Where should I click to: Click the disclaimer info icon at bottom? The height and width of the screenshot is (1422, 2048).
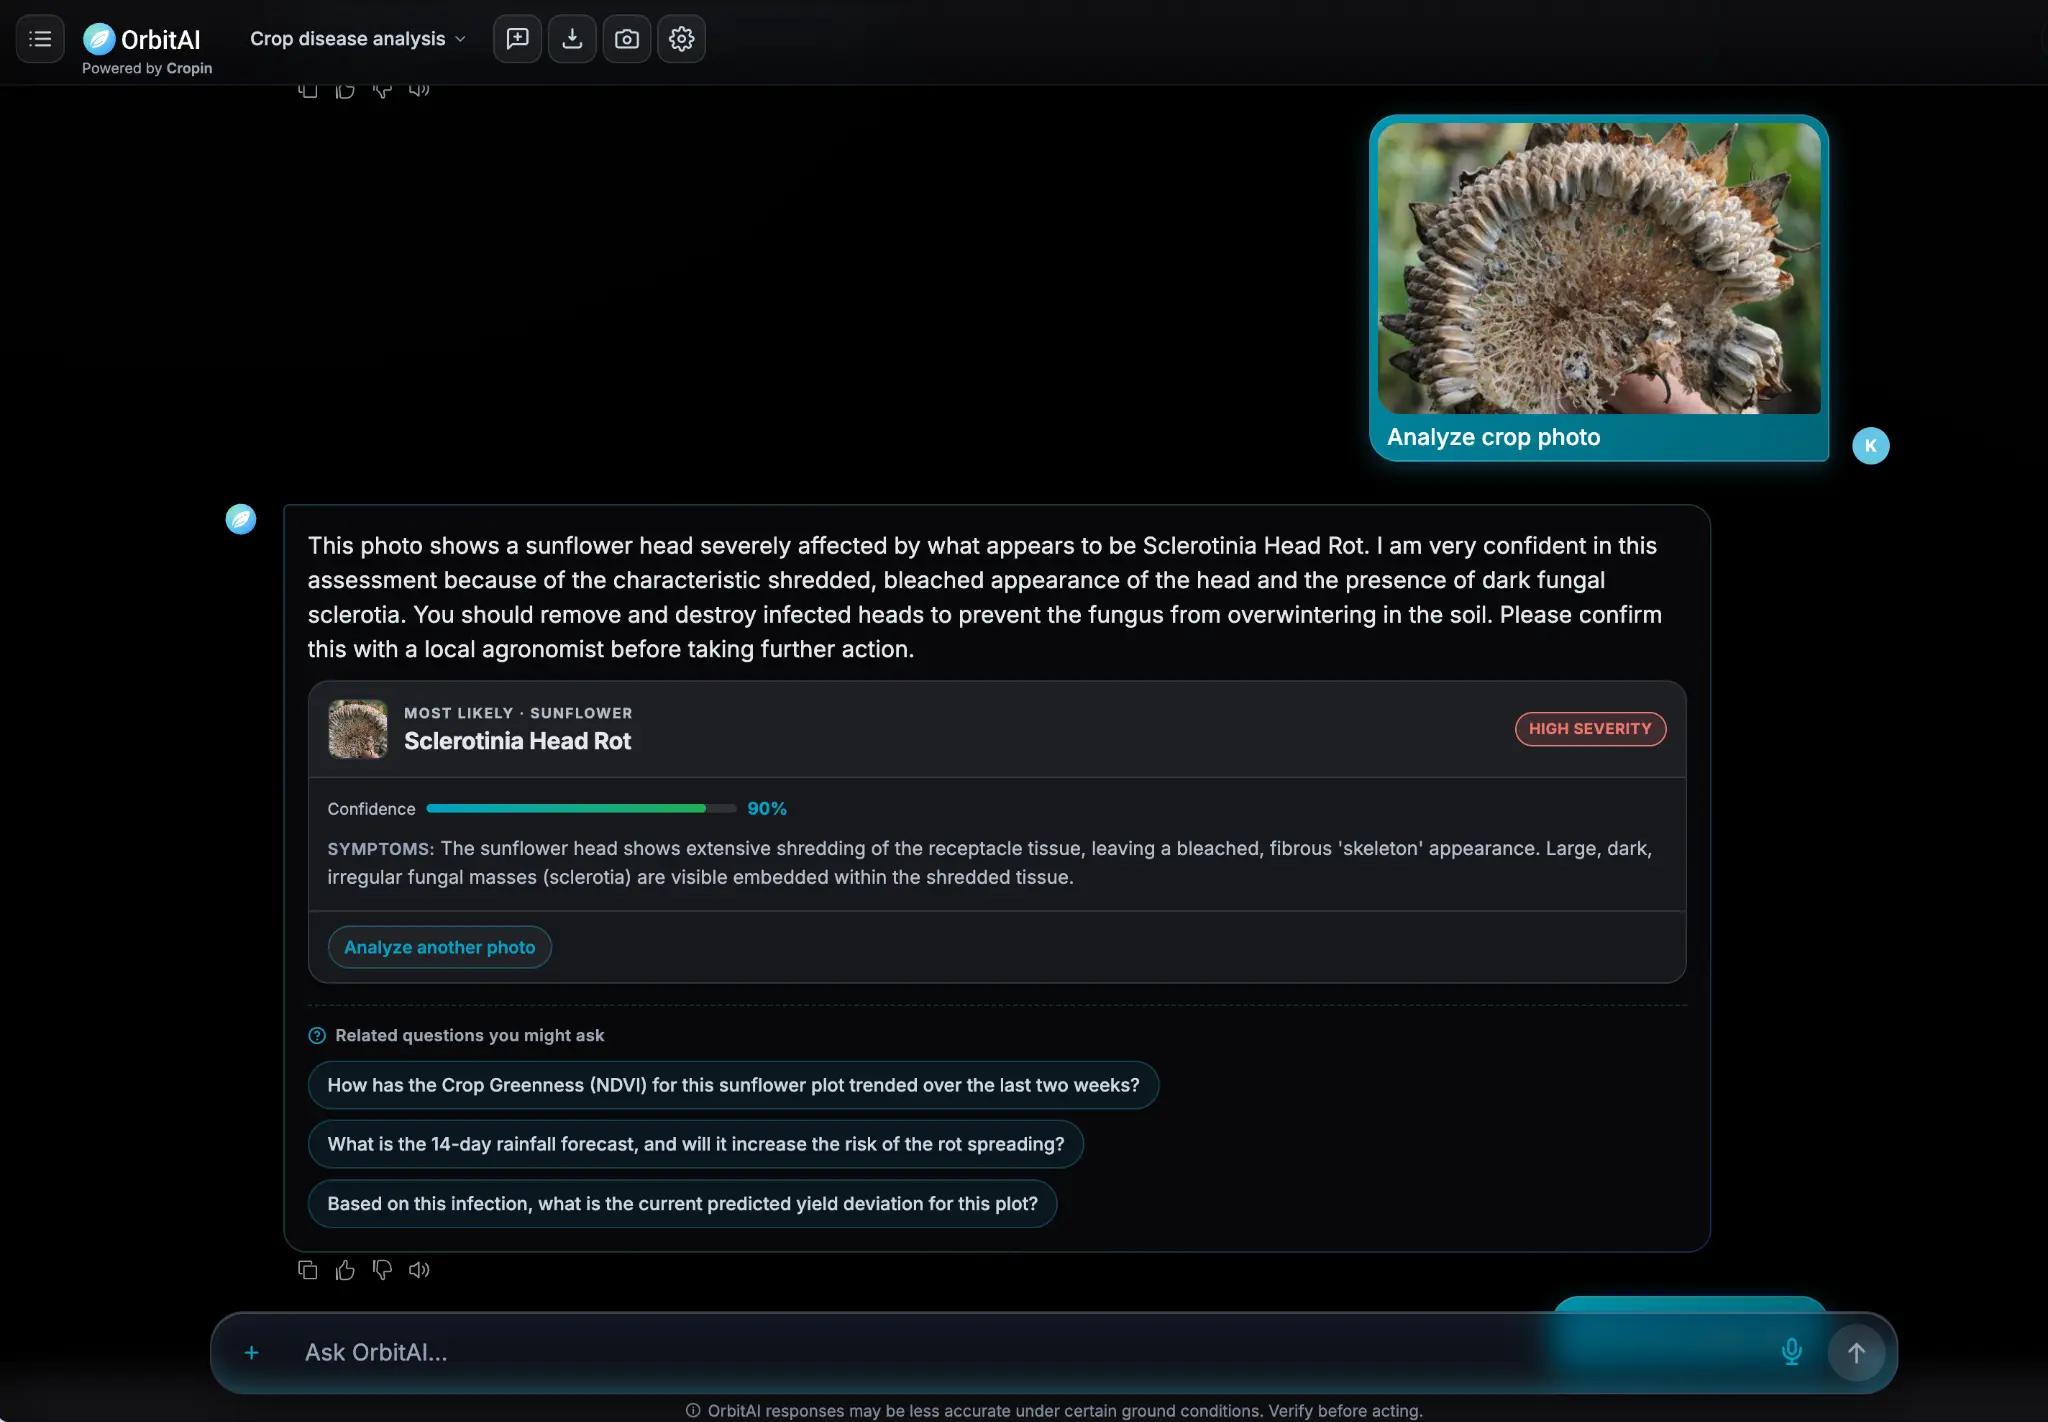pyautogui.click(x=693, y=1410)
